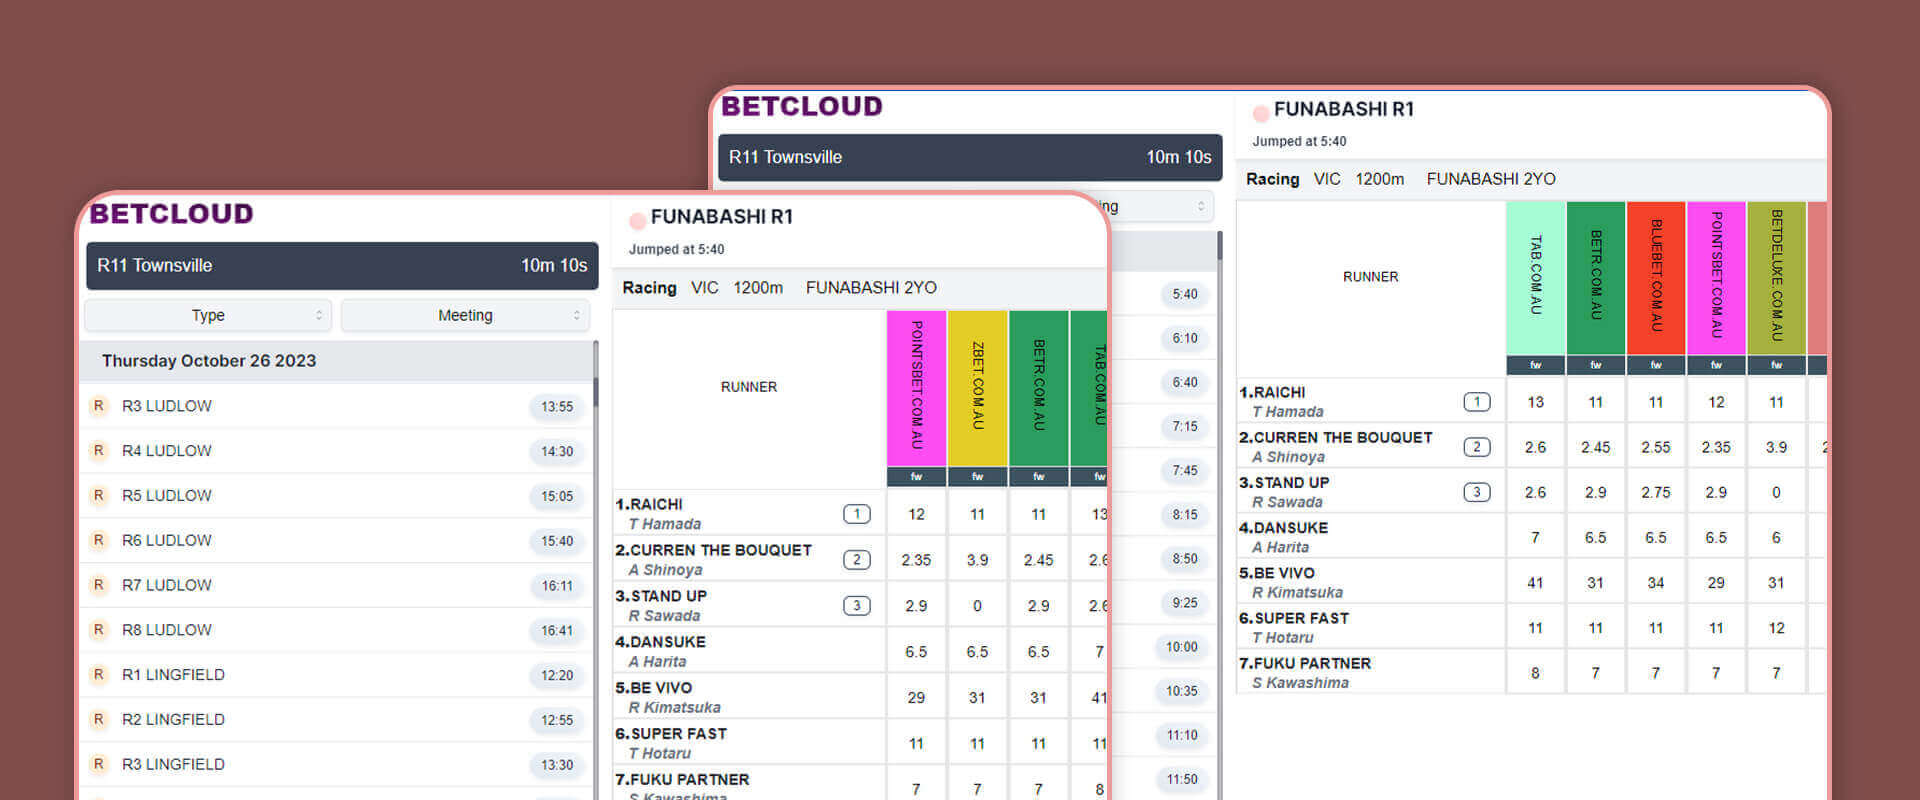This screenshot has width=1920, height=800.
Task: Click RAICHI's TAB odds 13 in back window
Action: 1536,402
